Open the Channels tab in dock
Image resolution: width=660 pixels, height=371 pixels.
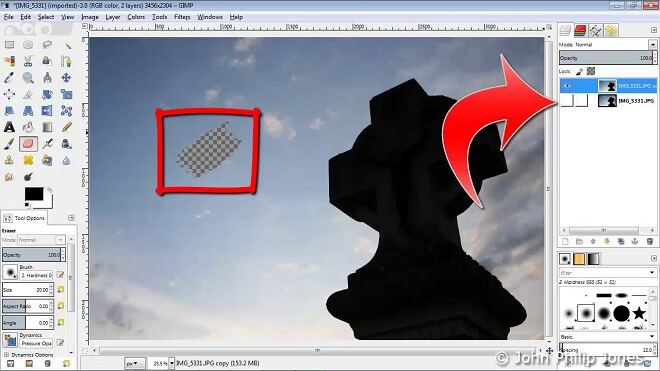(580, 30)
